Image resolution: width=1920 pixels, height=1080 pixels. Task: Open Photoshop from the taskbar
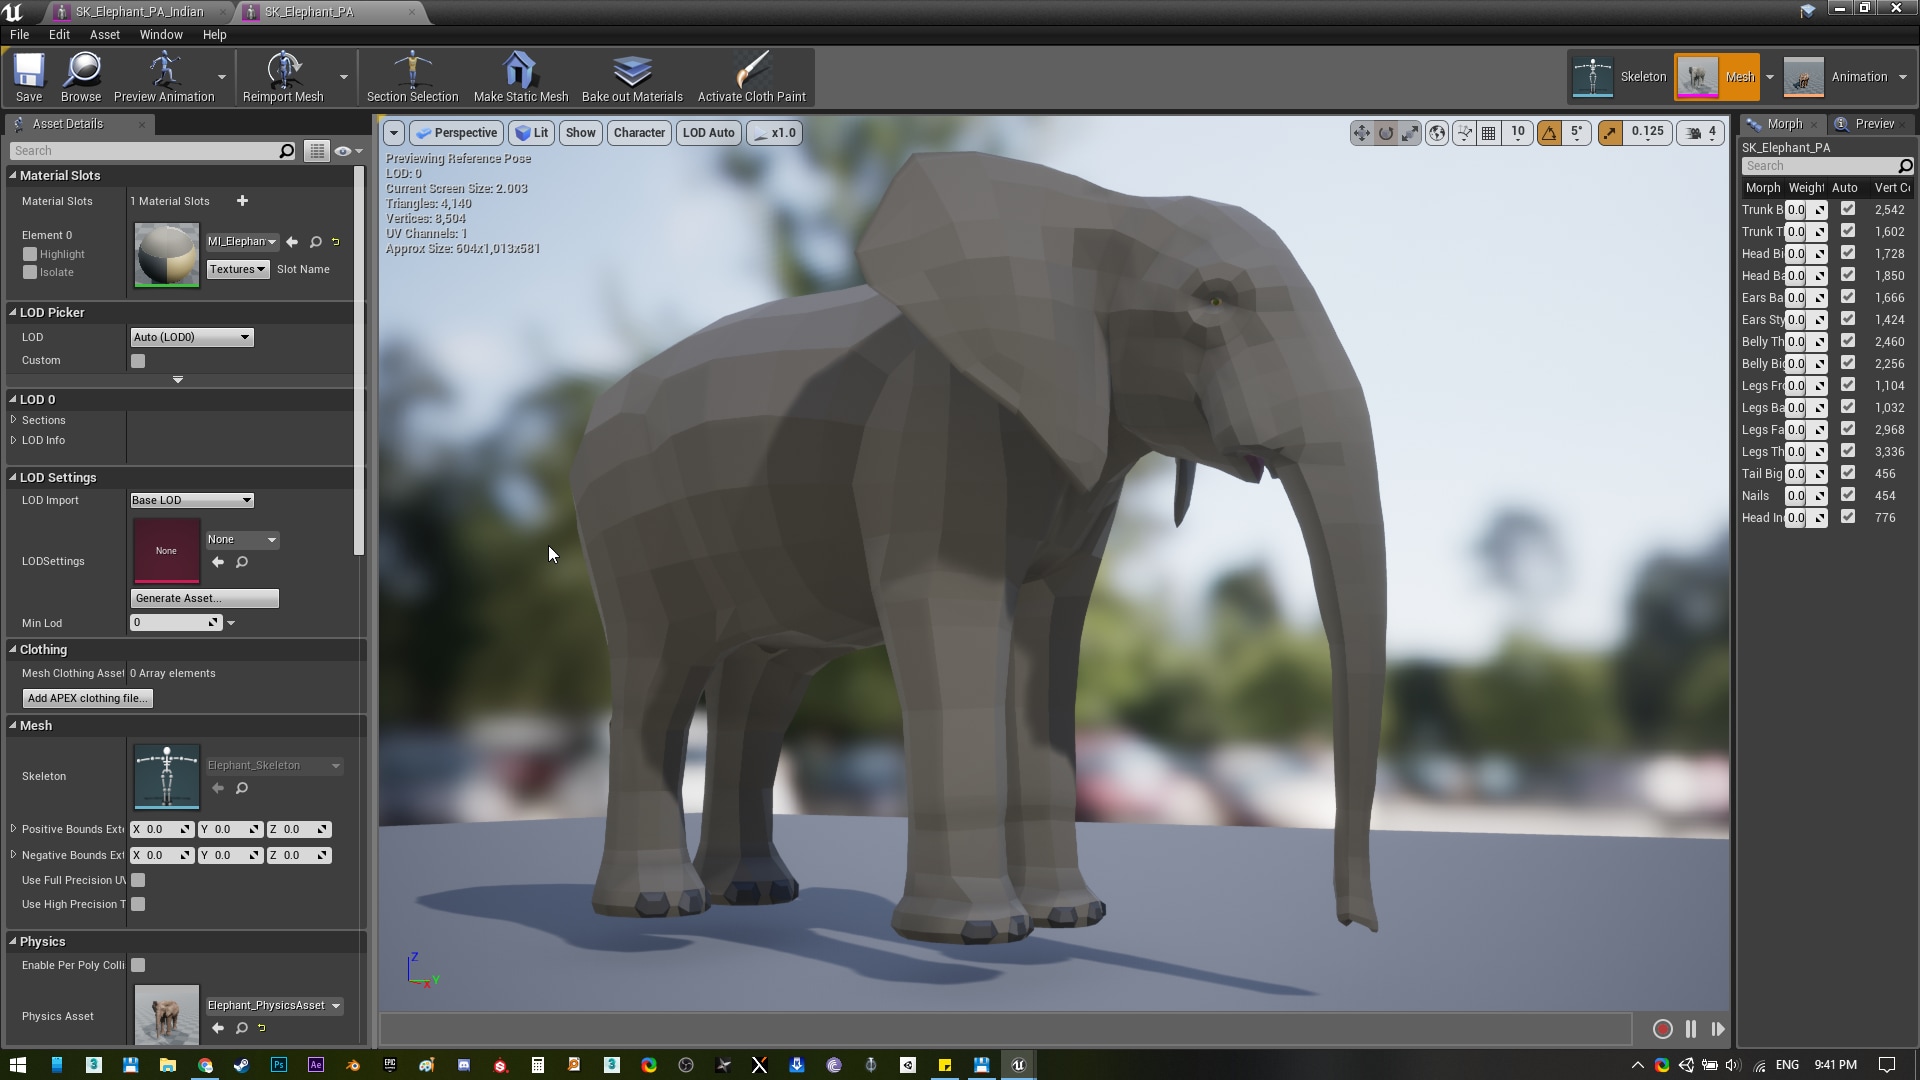[x=279, y=1065]
